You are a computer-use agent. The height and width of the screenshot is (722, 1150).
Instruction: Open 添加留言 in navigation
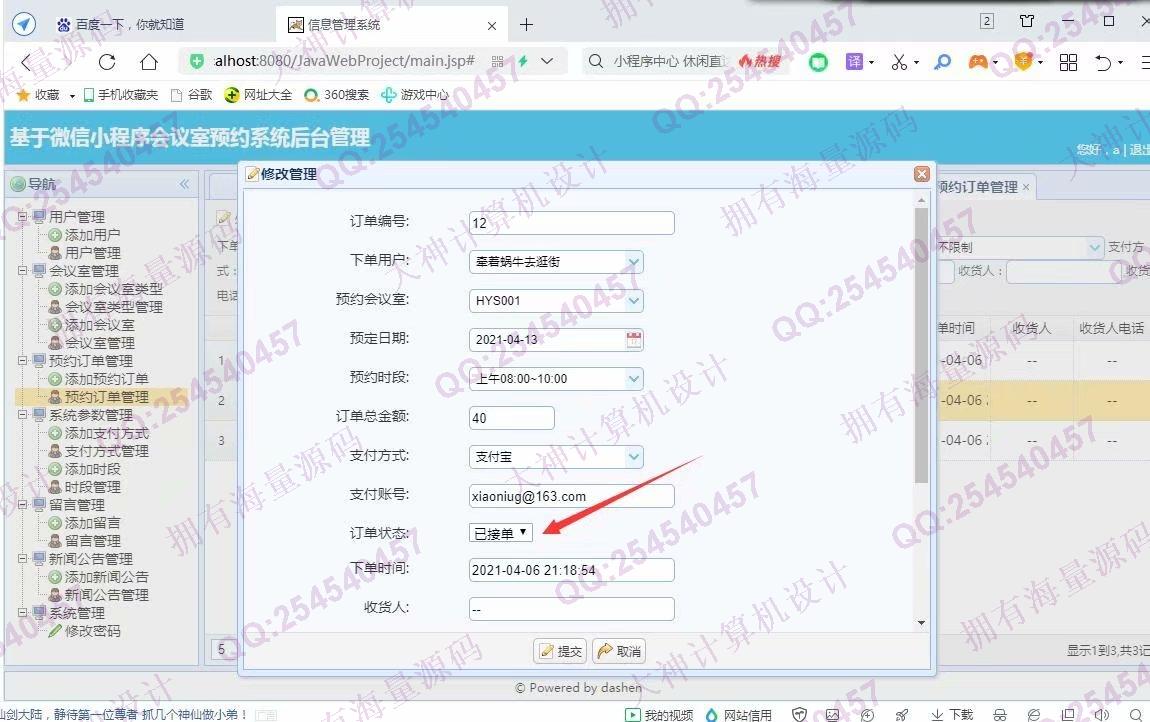(84, 522)
